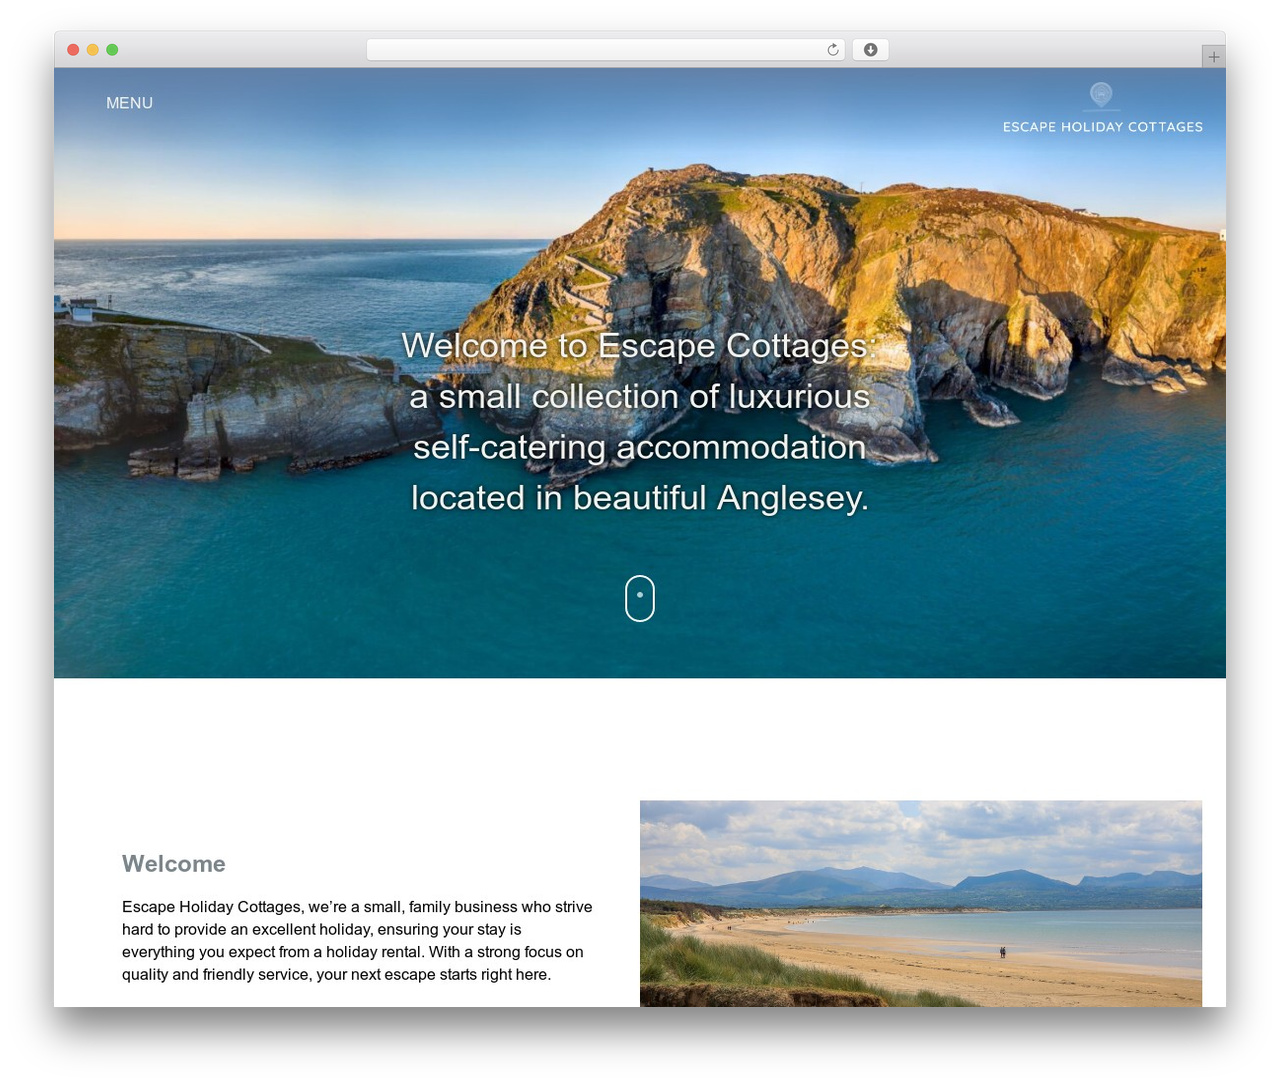Viewport: 1280px width, 1084px height.
Task: Add a new tab with plus button
Action: [x=1213, y=57]
